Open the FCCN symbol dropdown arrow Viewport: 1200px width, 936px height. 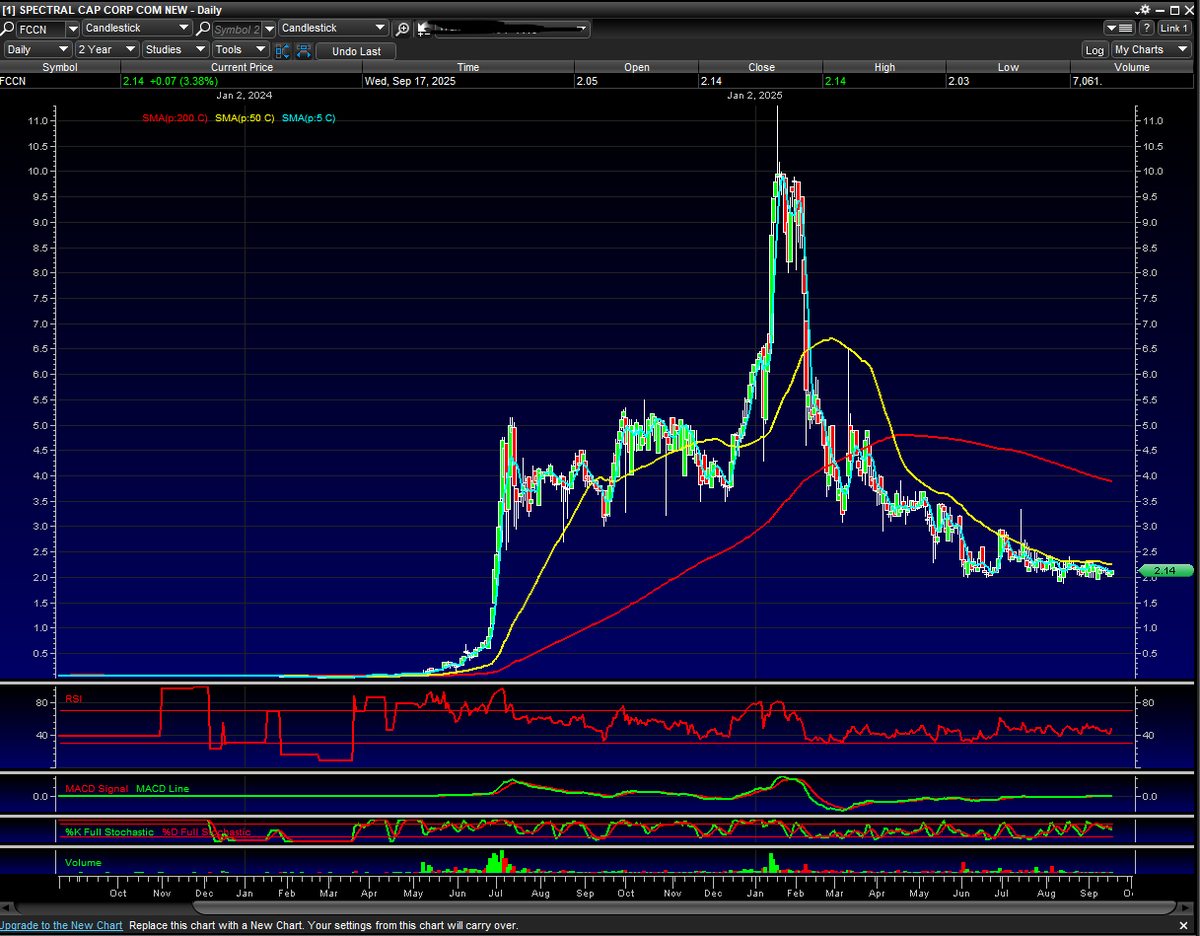[x=72, y=29]
